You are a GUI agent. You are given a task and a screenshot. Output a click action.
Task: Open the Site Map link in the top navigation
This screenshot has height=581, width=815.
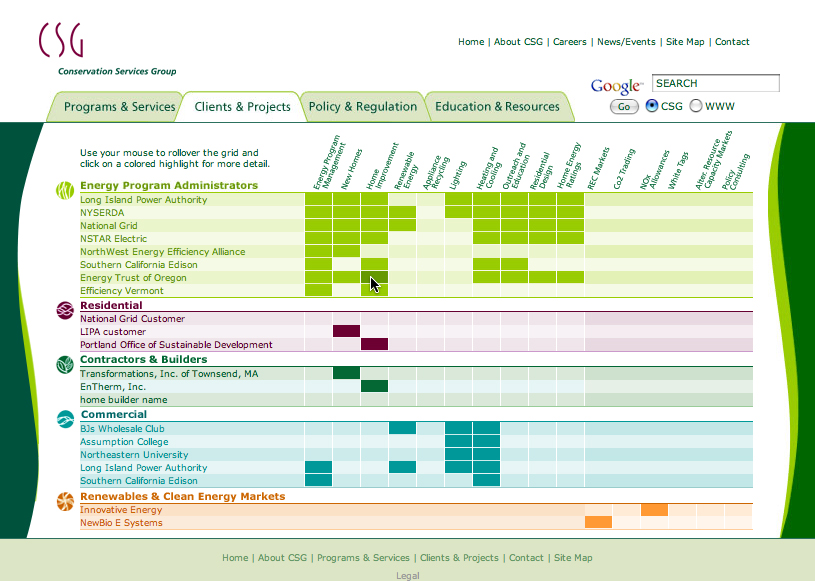[685, 42]
